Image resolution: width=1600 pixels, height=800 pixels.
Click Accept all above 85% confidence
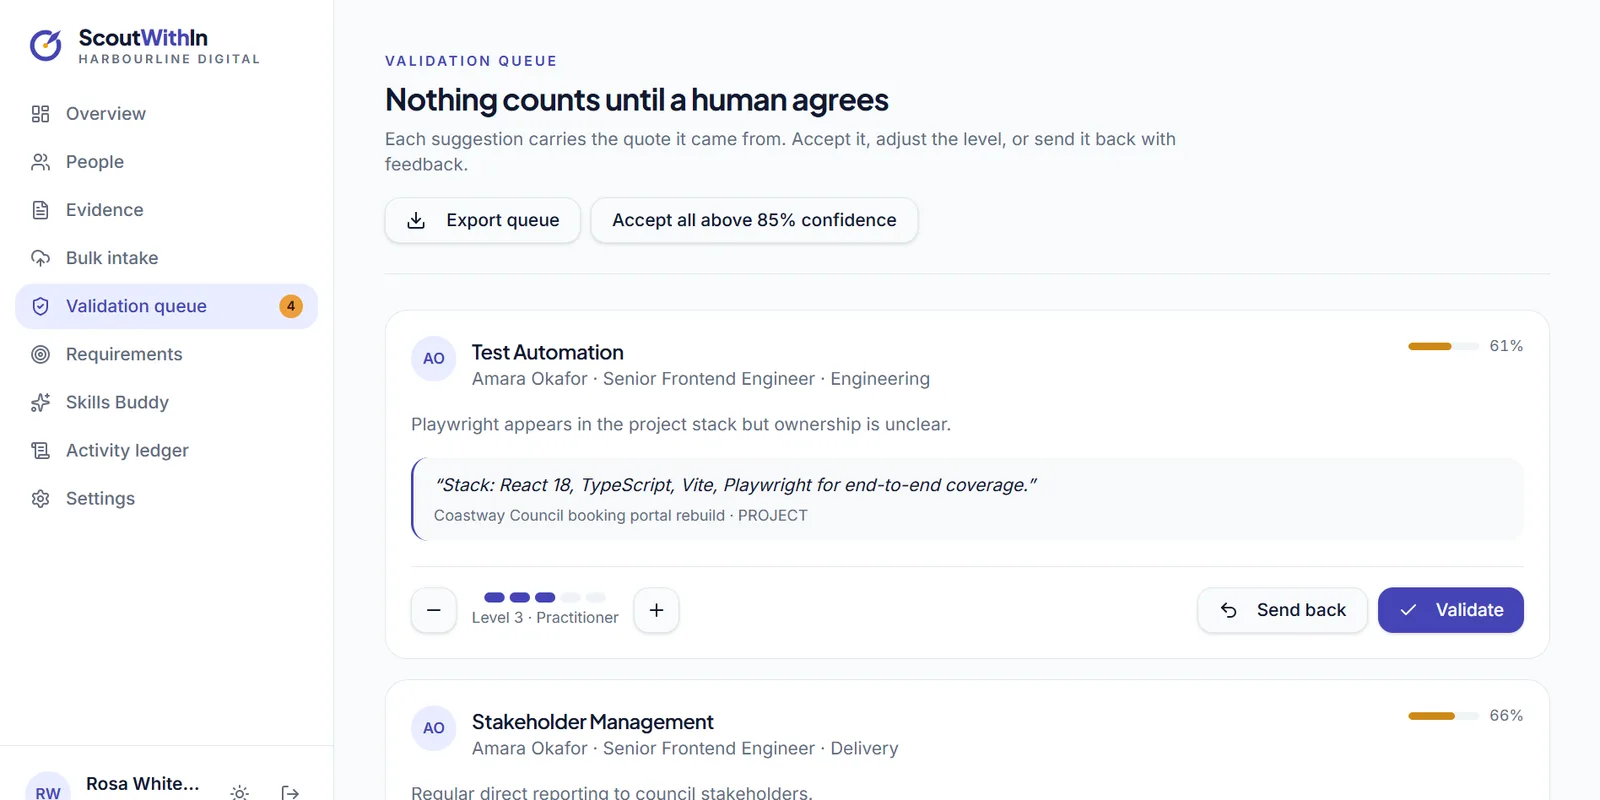click(x=754, y=220)
